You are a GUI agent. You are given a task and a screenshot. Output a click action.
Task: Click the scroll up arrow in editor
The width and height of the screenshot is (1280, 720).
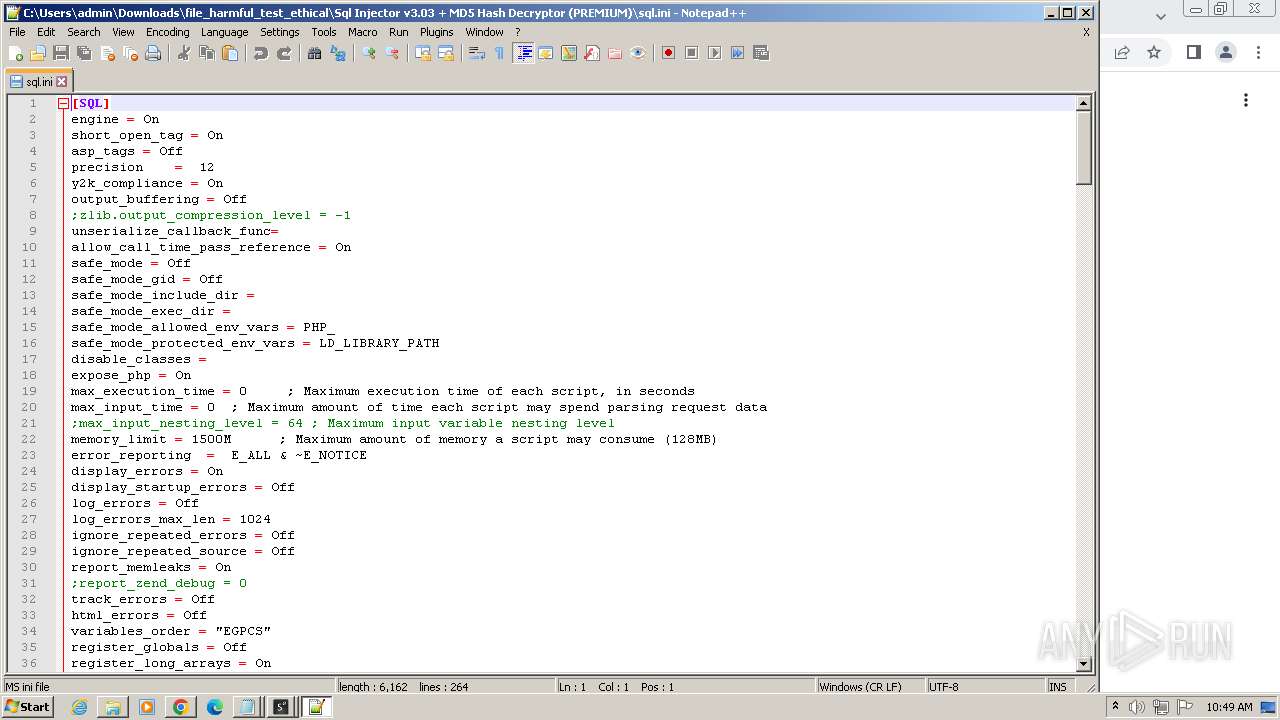coord(1083,103)
